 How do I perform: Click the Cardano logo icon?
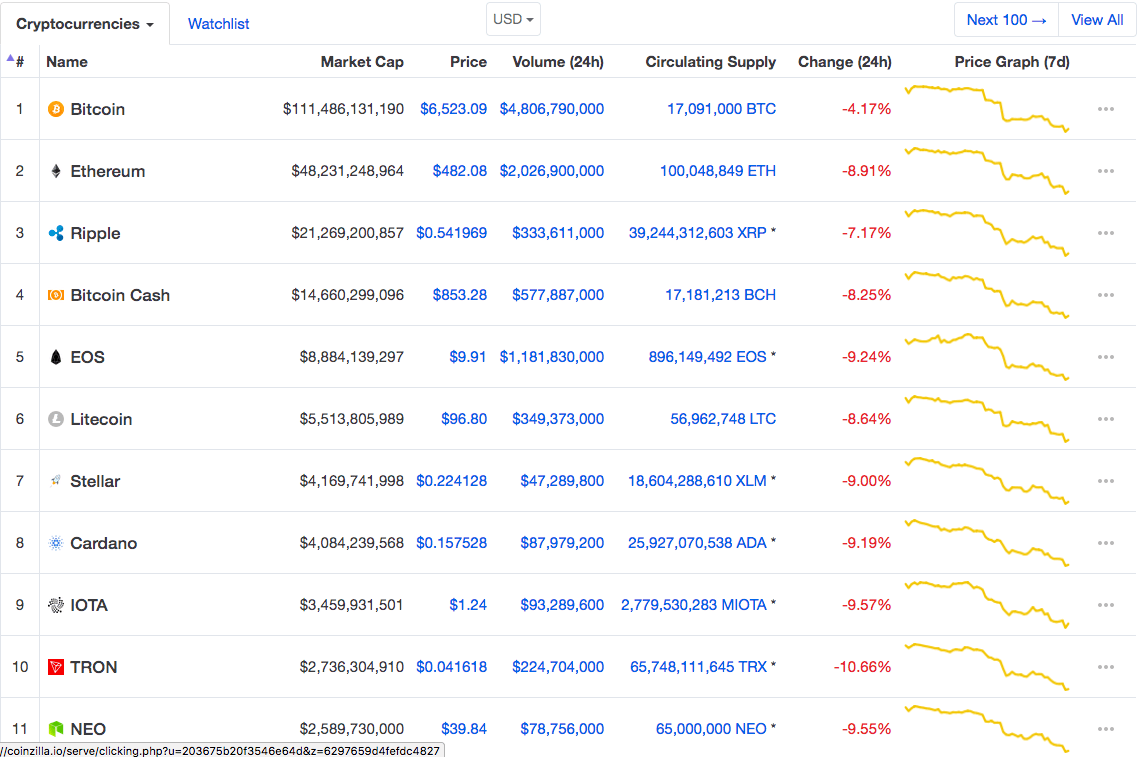(x=55, y=543)
